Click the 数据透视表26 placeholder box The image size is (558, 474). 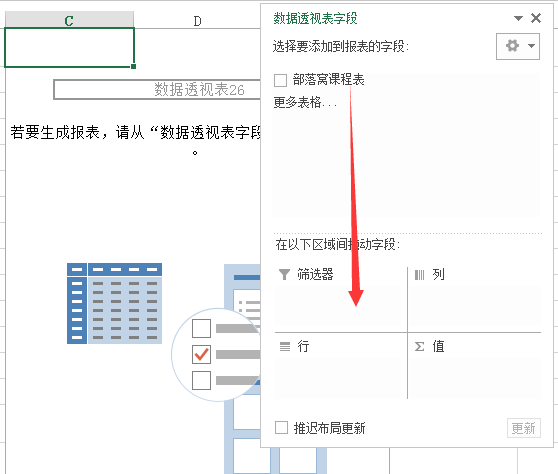[x=157, y=89]
